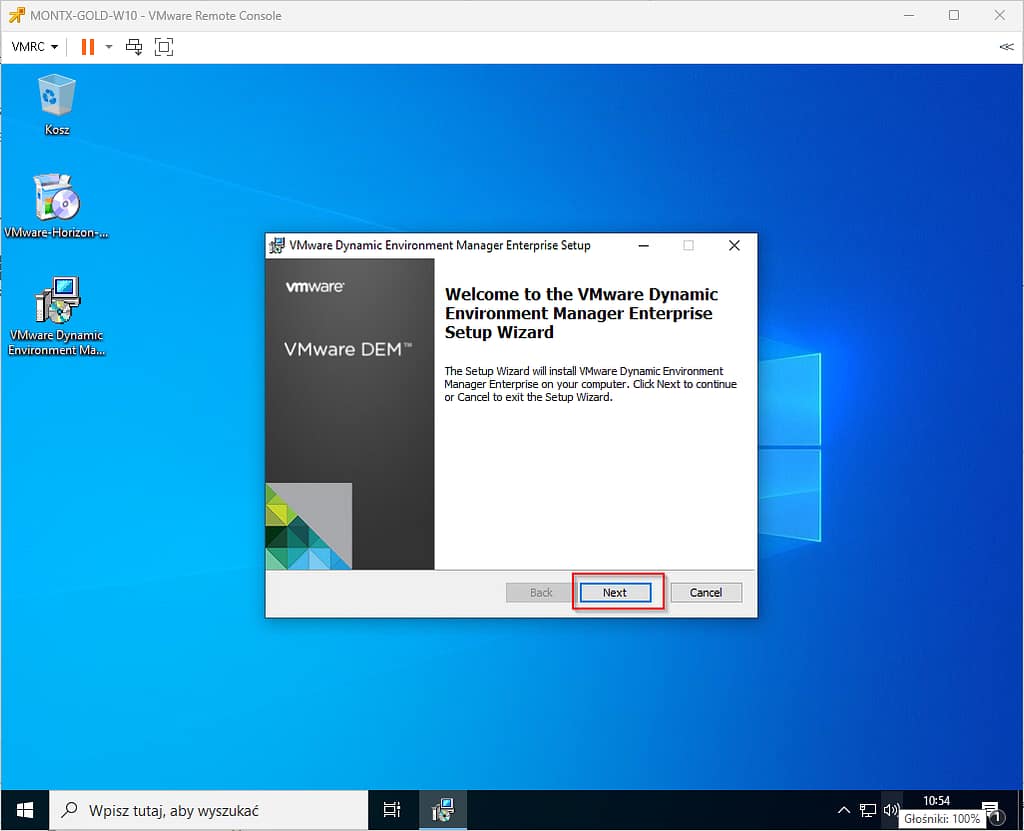Enter full screen mode via toolbar icon
This screenshot has height=831, width=1024.
point(164,46)
